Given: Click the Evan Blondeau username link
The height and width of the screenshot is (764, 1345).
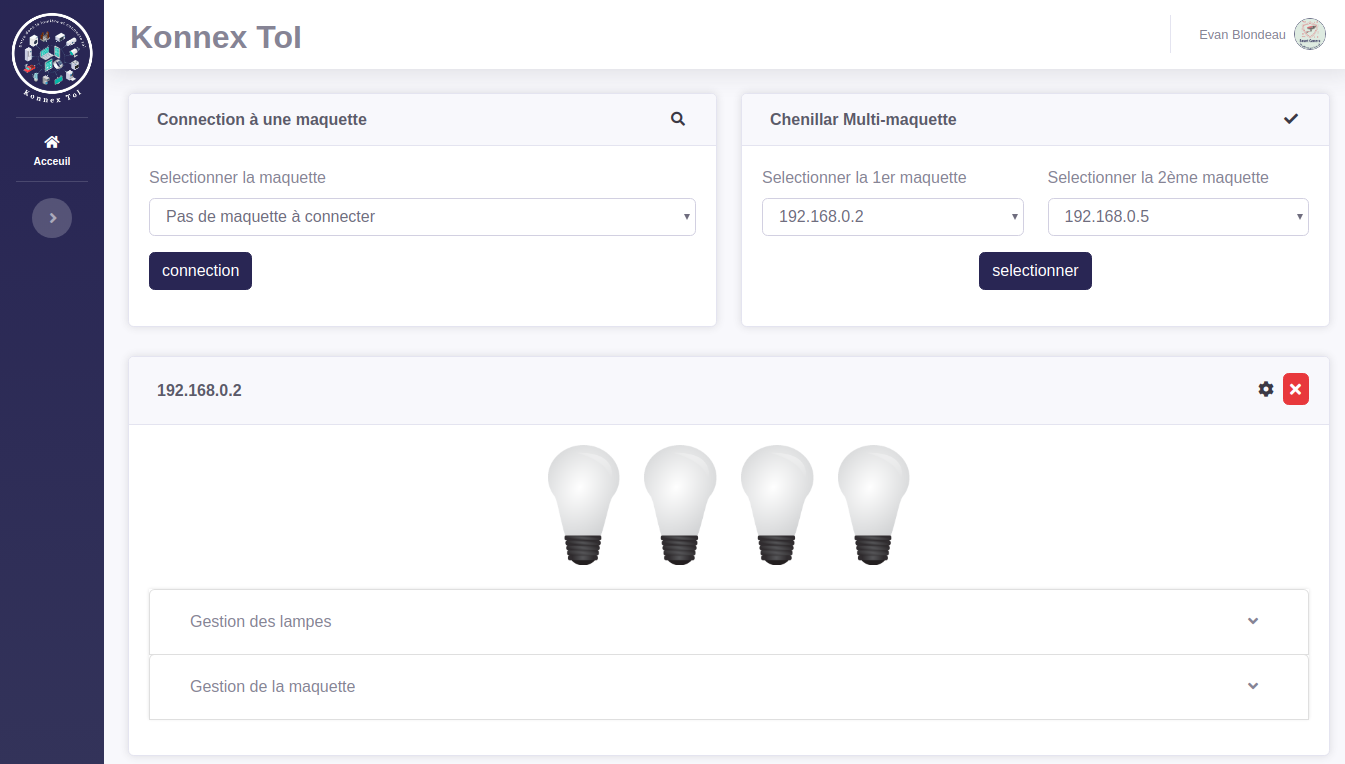Looking at the screenshot, I should [1242, 35].
